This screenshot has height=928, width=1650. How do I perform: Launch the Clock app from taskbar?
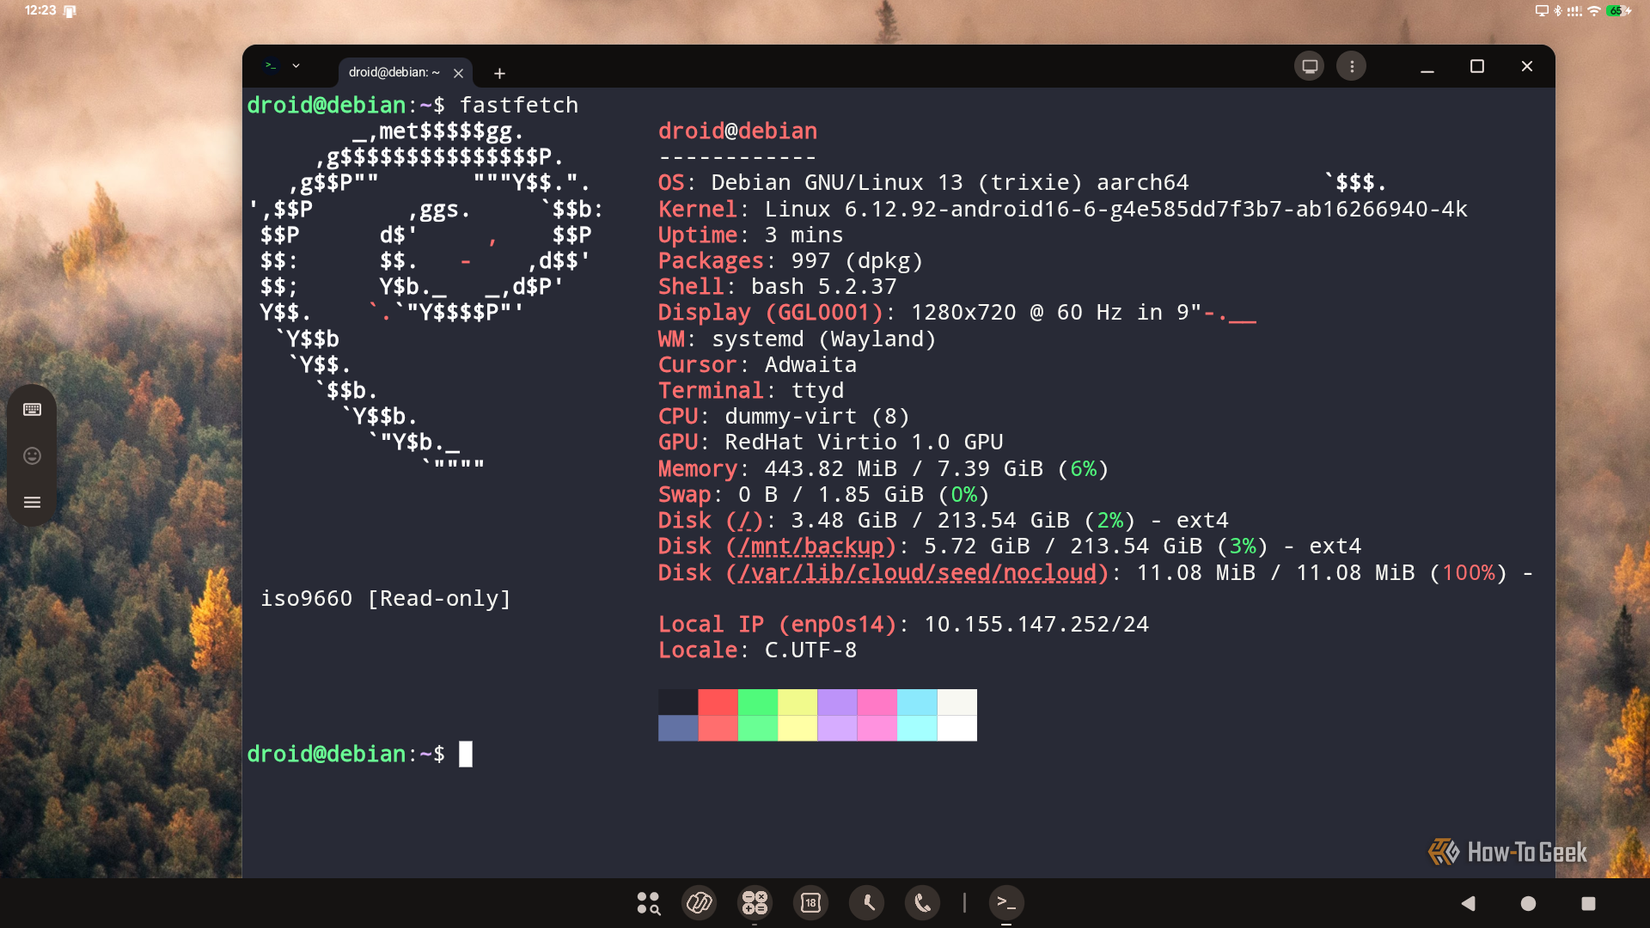866,903
